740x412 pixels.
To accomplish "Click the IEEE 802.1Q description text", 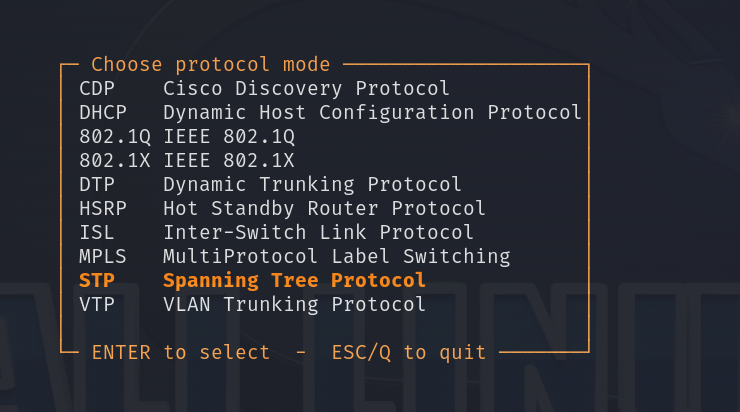I will (x=229, y=137).
